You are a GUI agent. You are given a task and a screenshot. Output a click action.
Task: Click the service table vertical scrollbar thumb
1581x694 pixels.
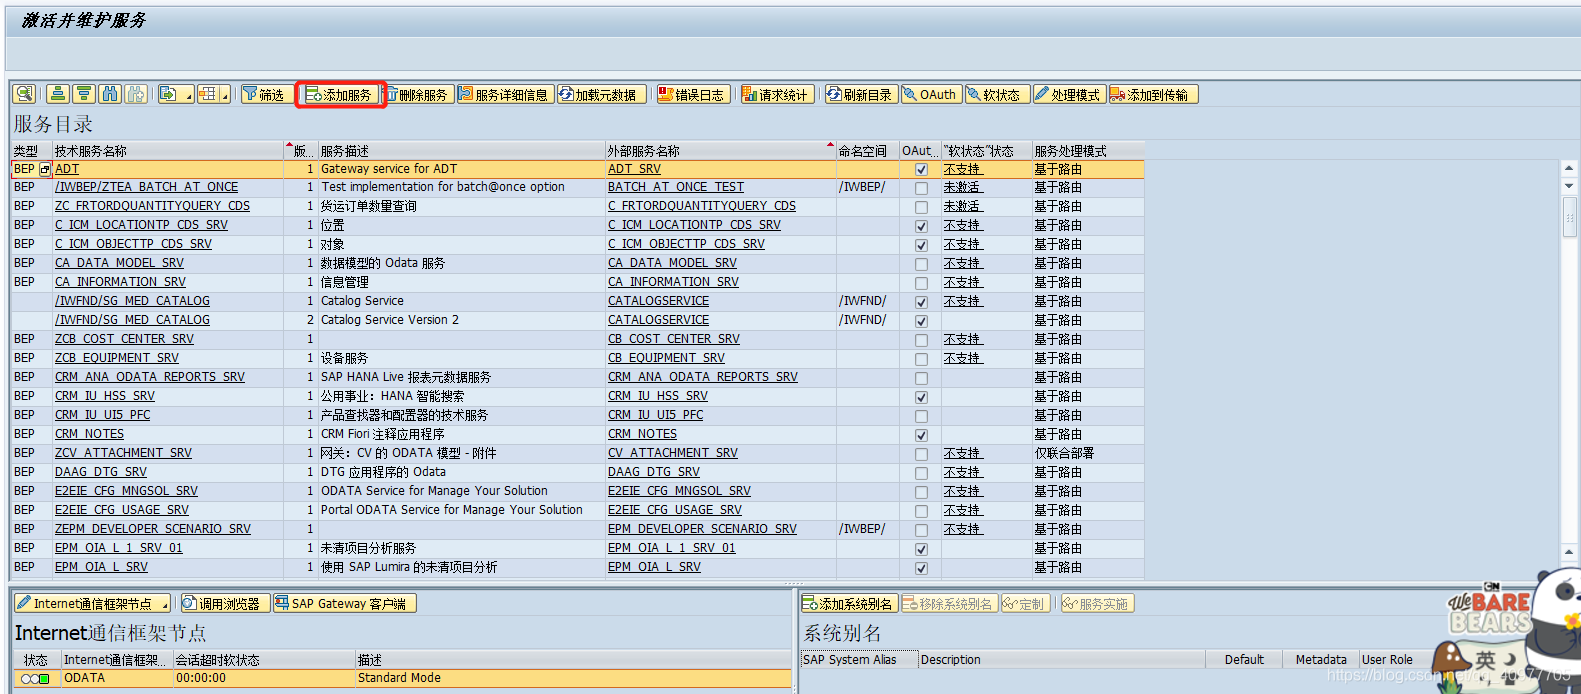1569,217
